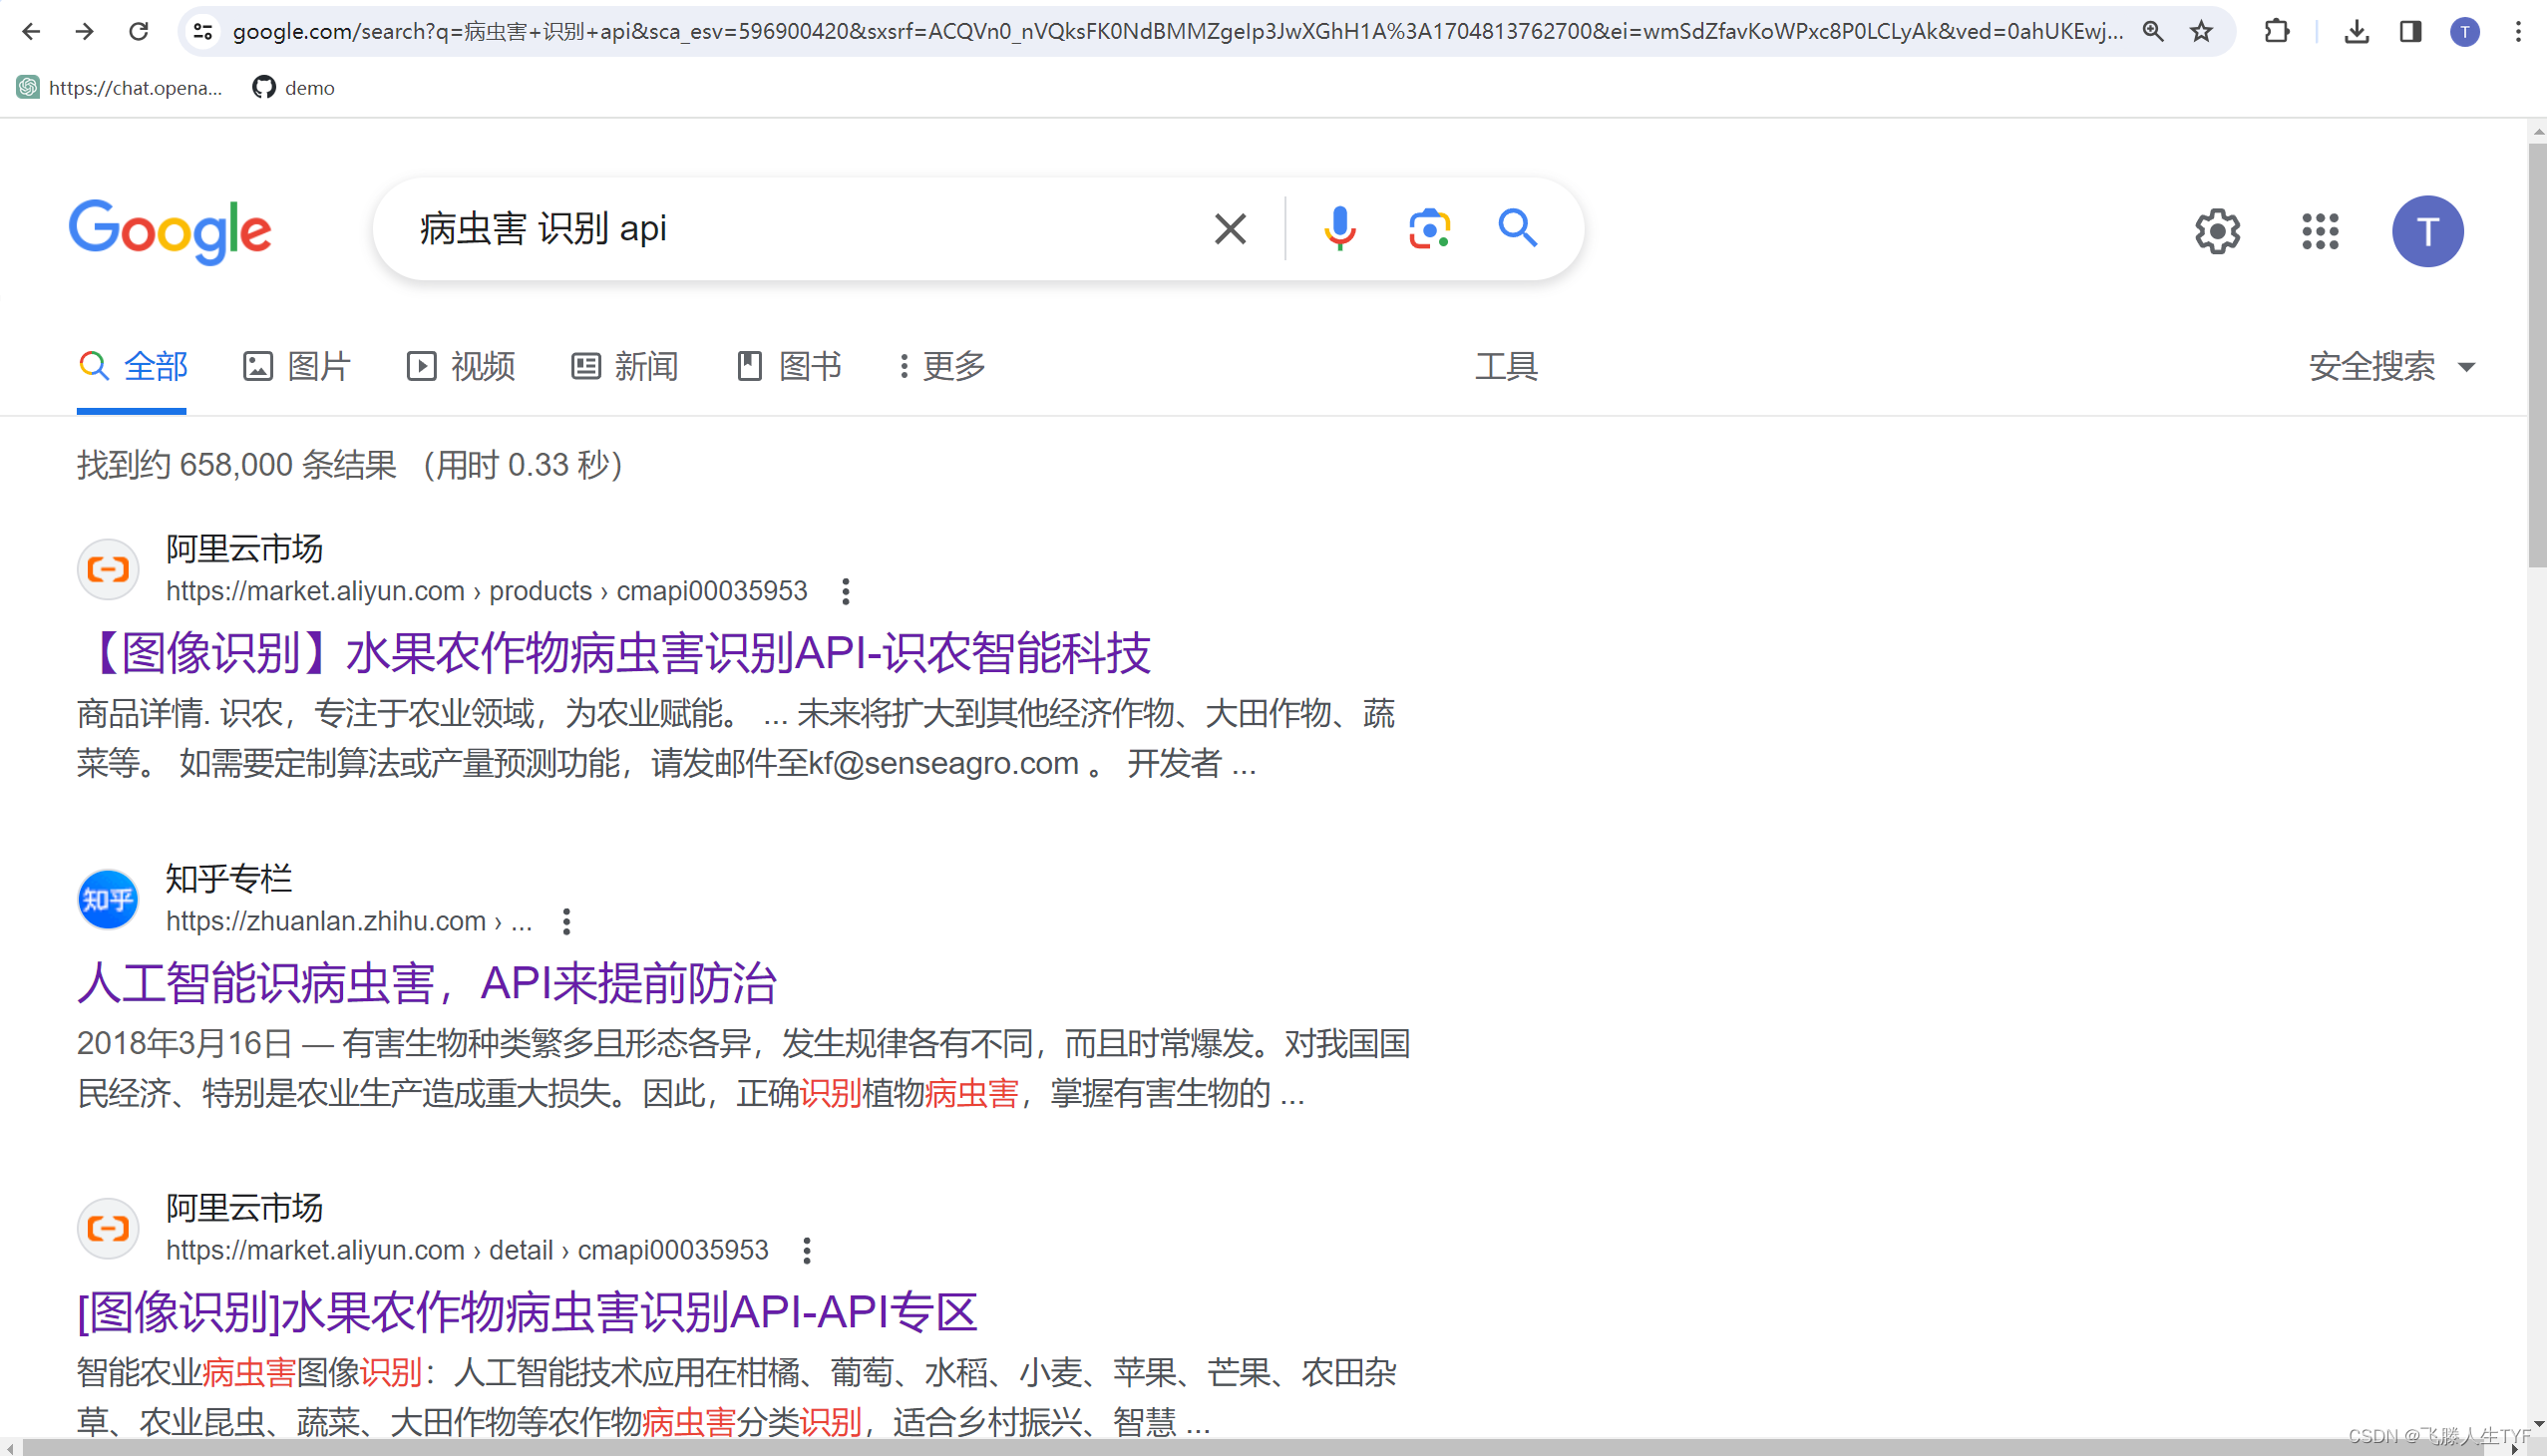Click the market.aliyun.com detail URL
The image size is (2547, 1456).
click(467, 1251)
